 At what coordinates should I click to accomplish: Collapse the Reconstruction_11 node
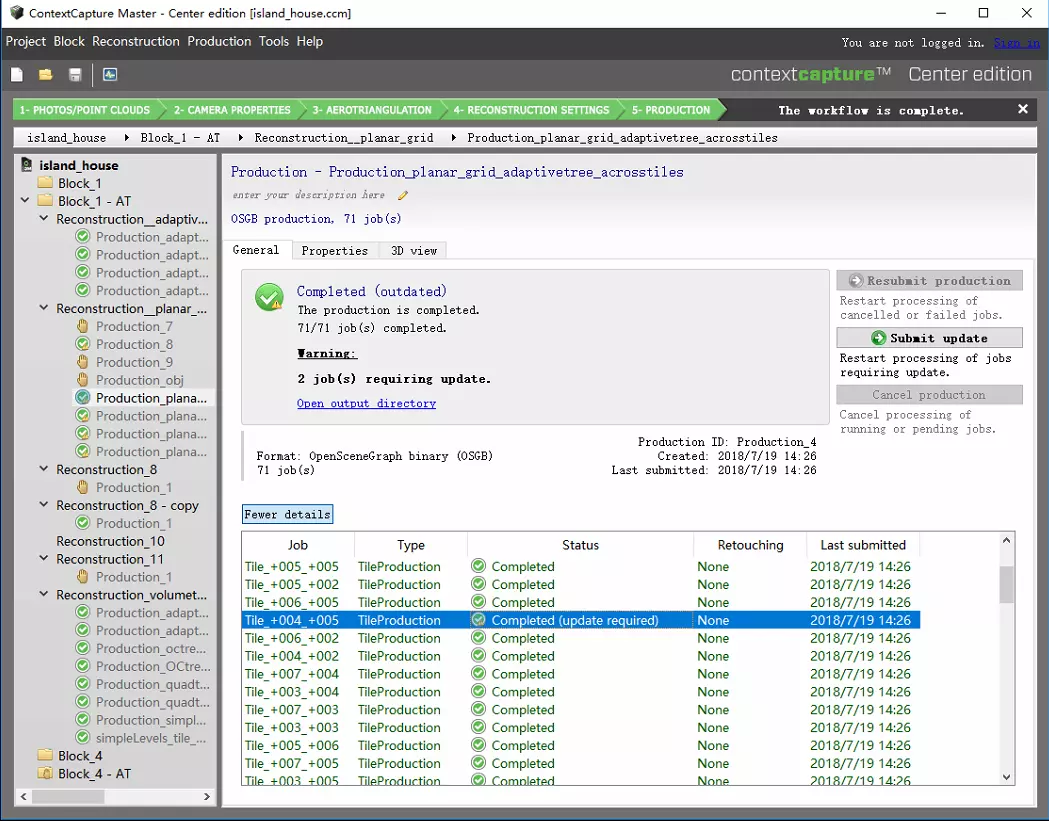click(x=43, y=558)
